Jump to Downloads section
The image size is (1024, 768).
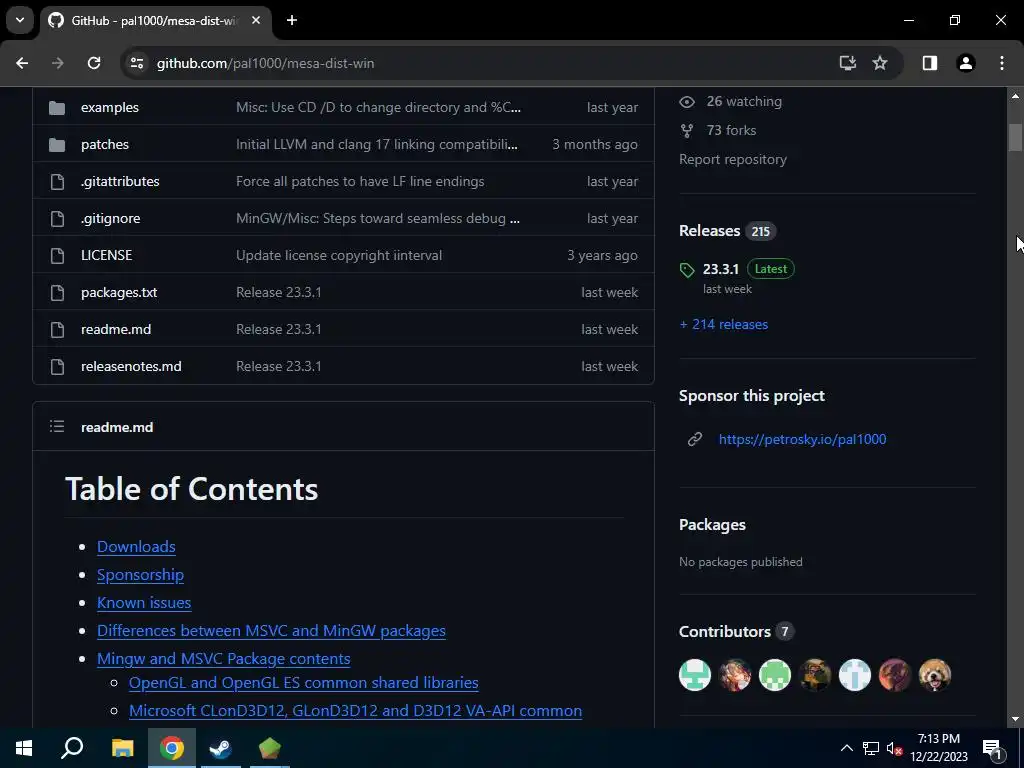tap(136, 546)
